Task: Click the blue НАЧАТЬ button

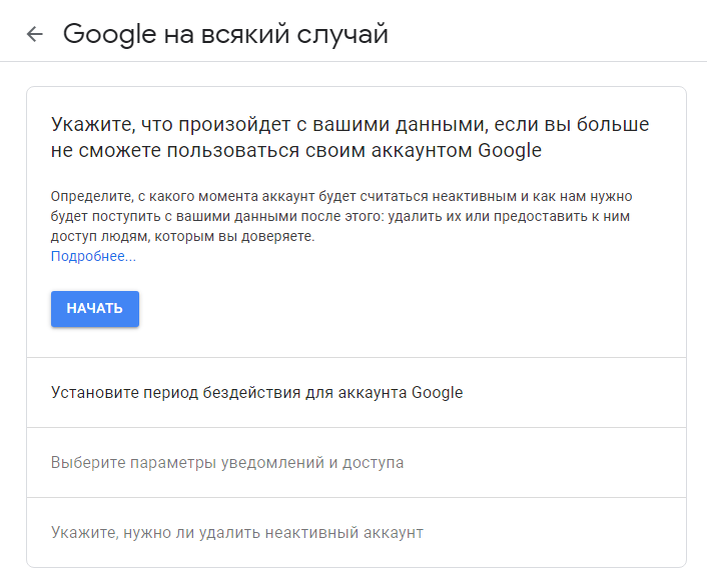Action: (95, 309)
